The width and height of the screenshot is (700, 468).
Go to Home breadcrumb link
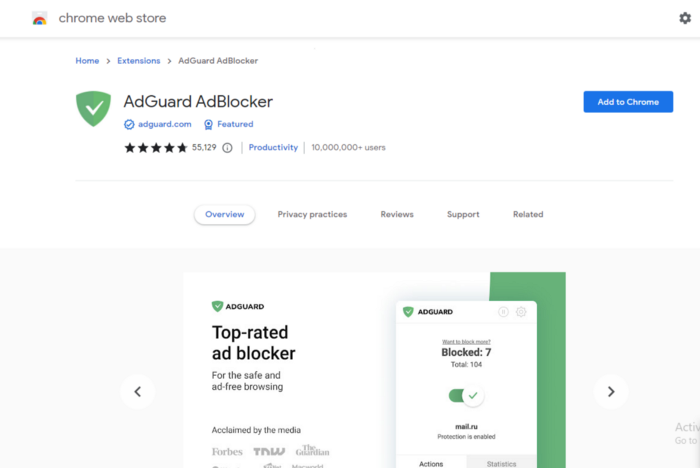coord(87,61)
